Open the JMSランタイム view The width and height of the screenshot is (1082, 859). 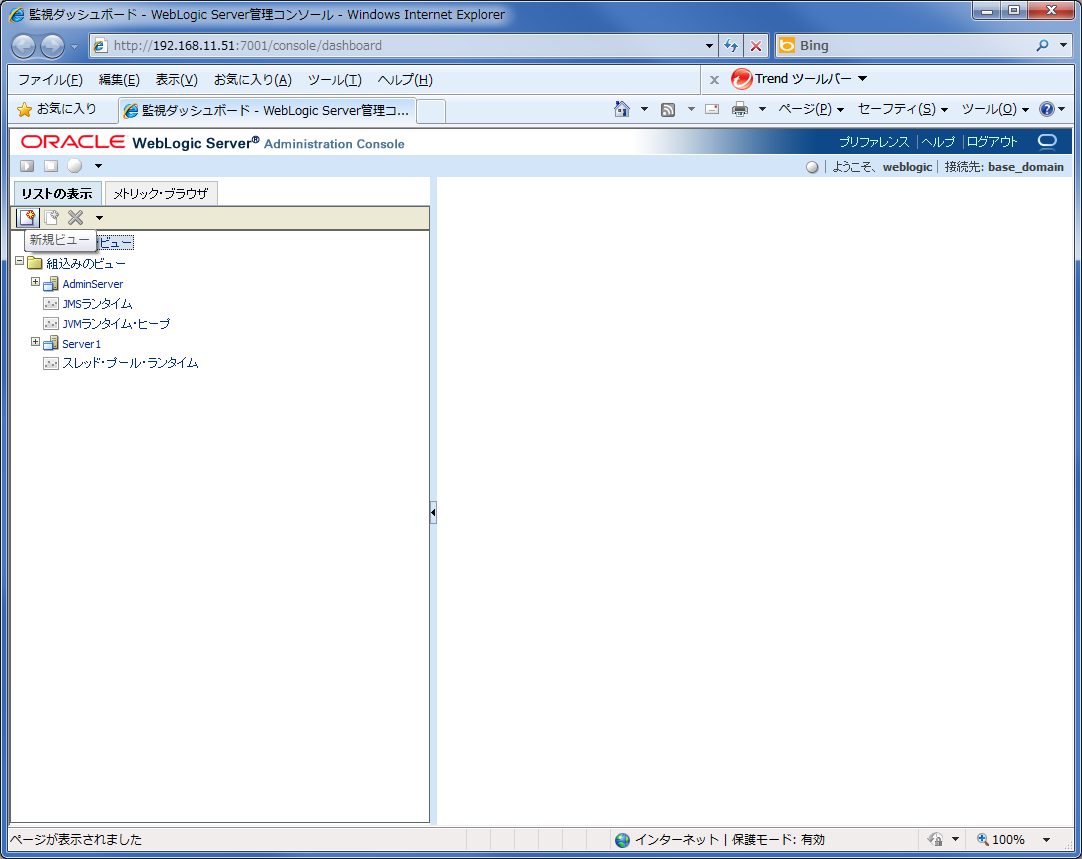pos(97,304)
